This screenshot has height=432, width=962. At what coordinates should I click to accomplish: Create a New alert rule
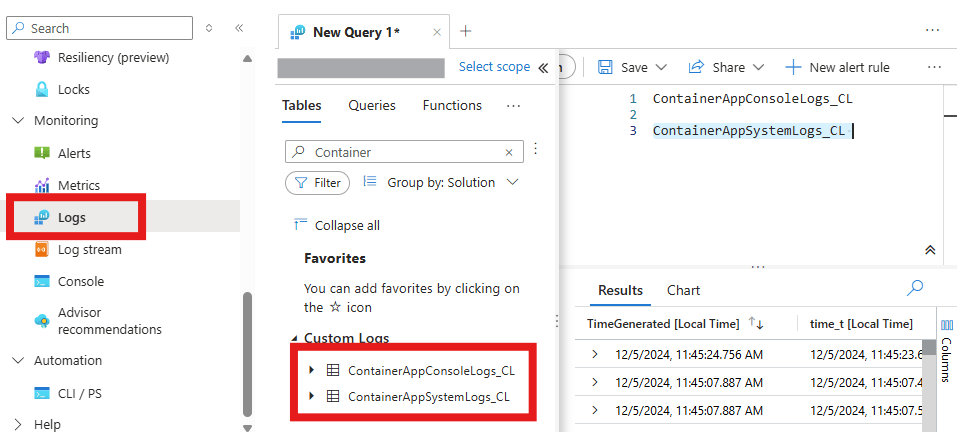click(x=837, y=68)
